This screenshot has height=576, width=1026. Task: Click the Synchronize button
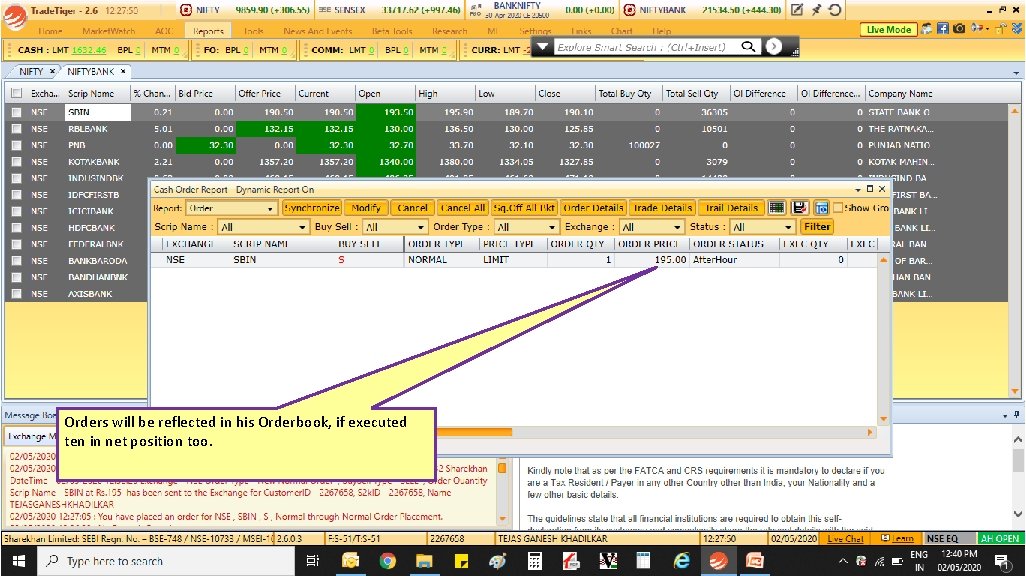311,207
